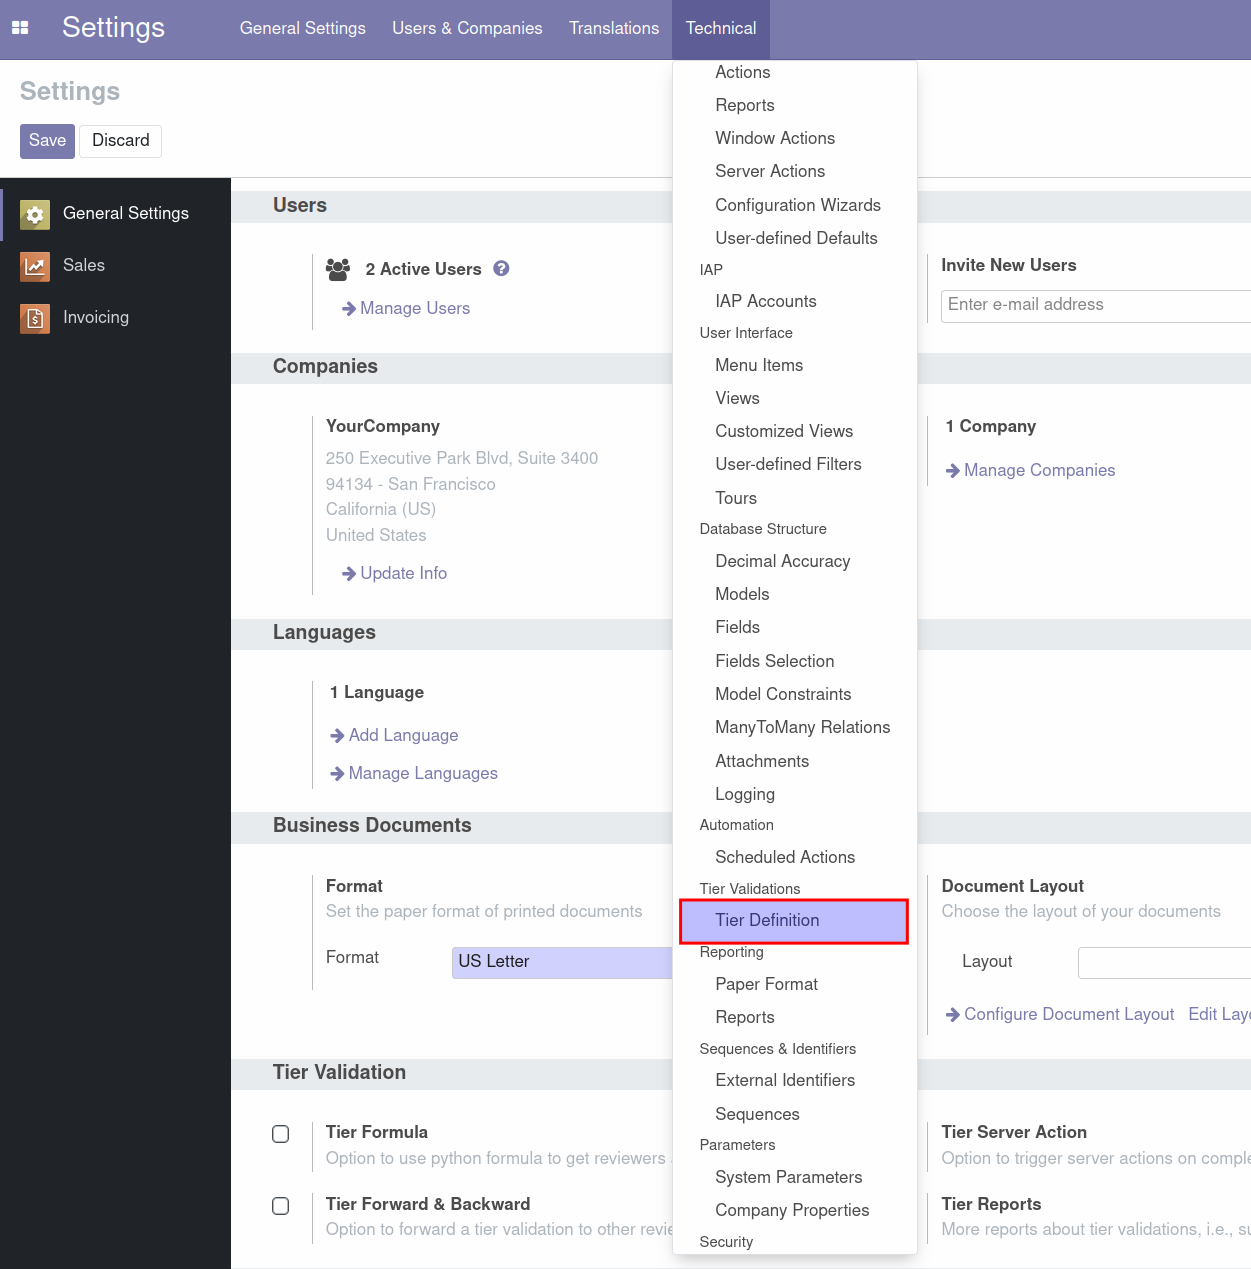Open the Layout selection field
Image resolution: width=1251 pixels, height=1269 pixels.
coord(1164,962)
